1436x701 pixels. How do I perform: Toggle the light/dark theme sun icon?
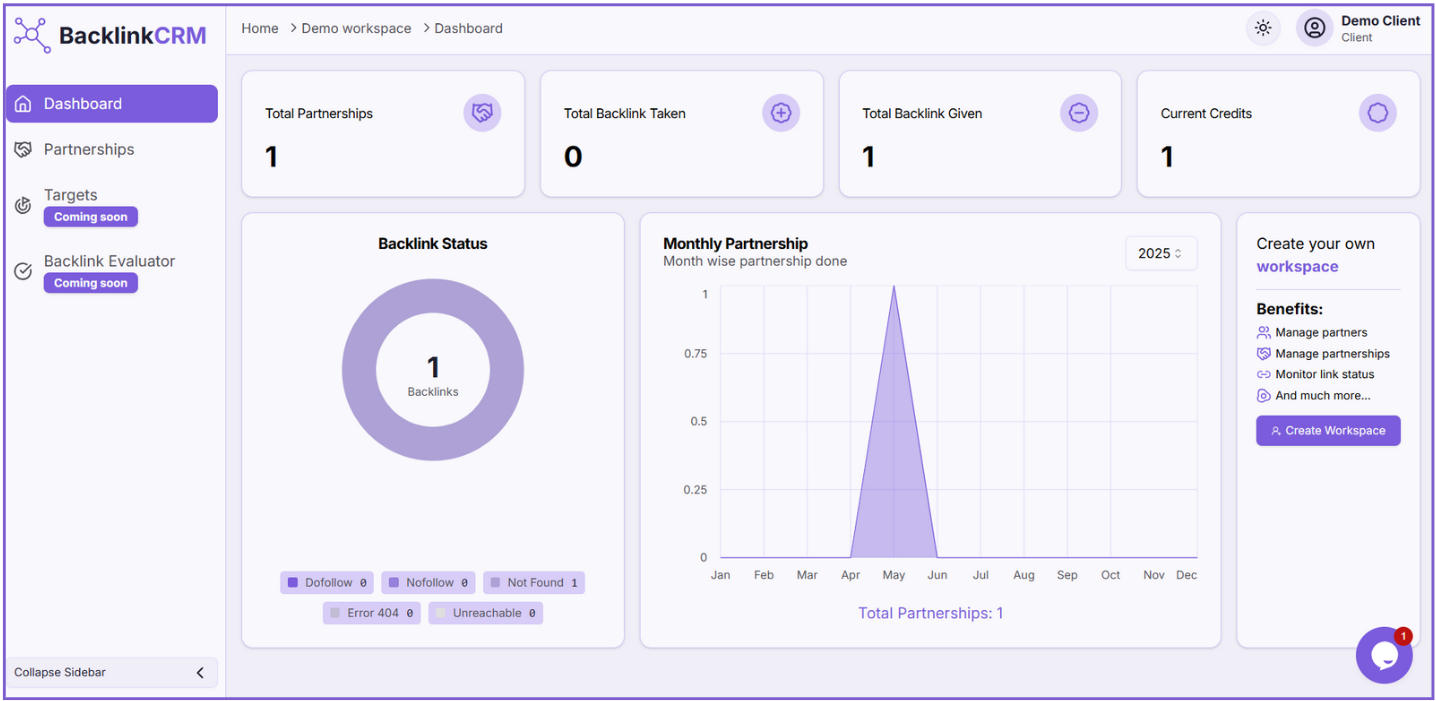(x=1263, y=28)
